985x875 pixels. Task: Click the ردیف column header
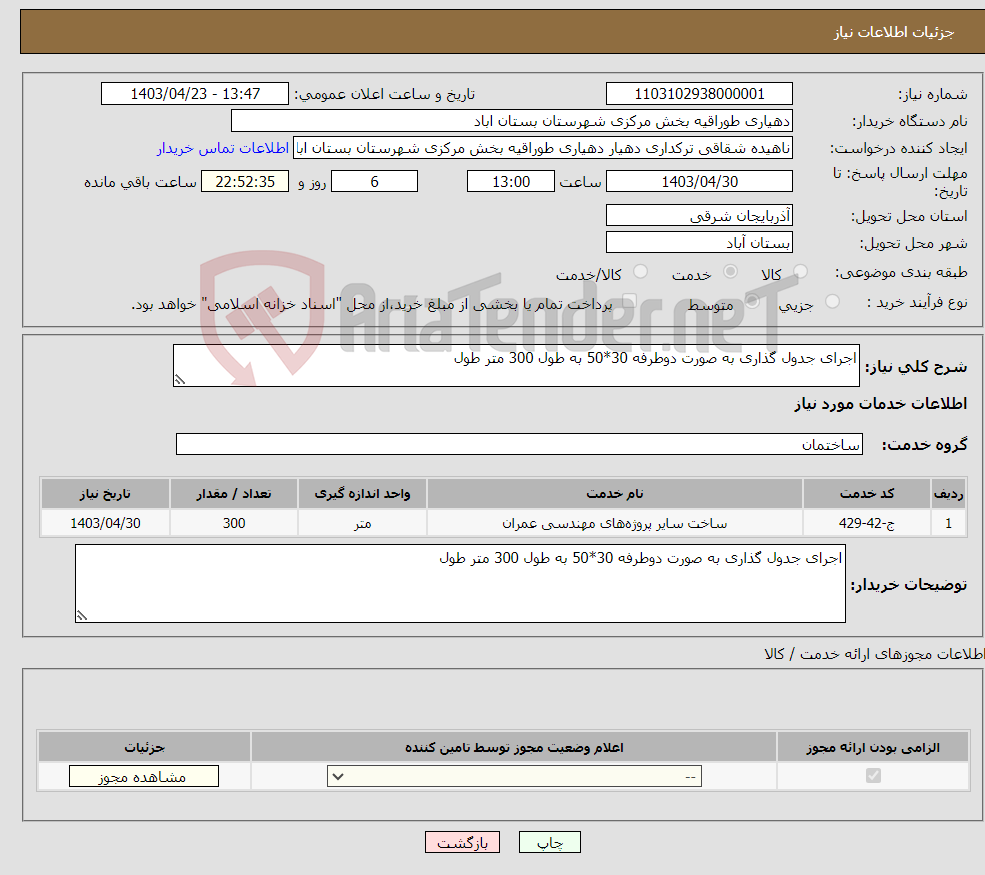point(948,494)
